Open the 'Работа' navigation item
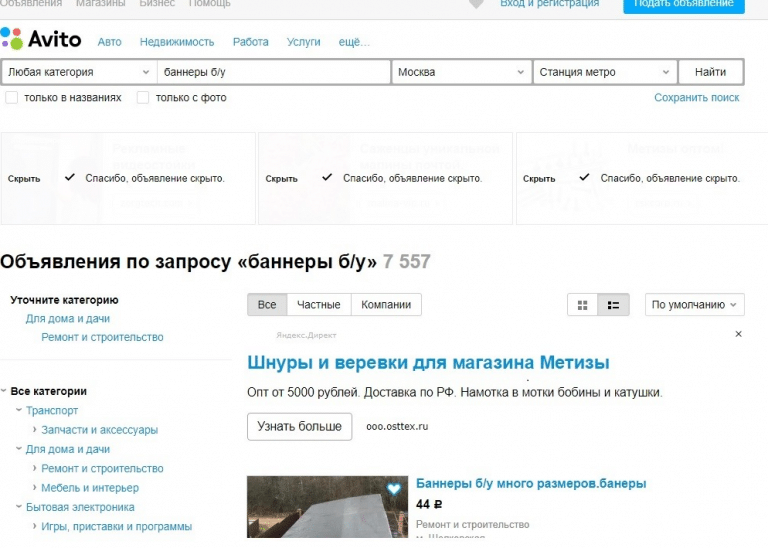The width and height of the screenshot is (768, 548). click(251, 42)
